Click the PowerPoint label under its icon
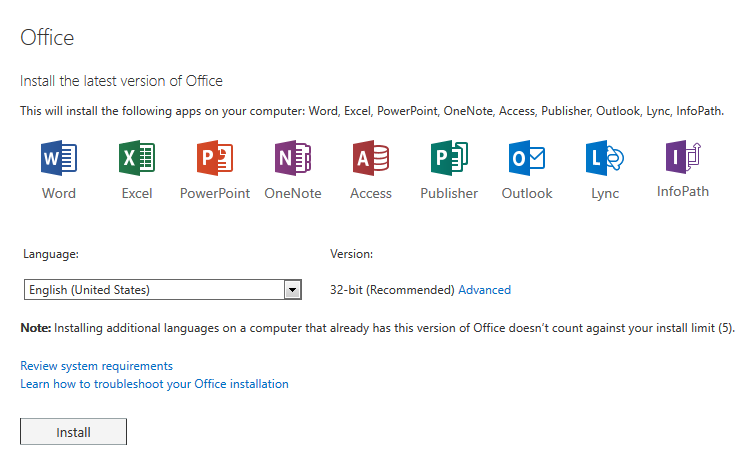Viewport: 750px width, 454px height. click(215, 193)
